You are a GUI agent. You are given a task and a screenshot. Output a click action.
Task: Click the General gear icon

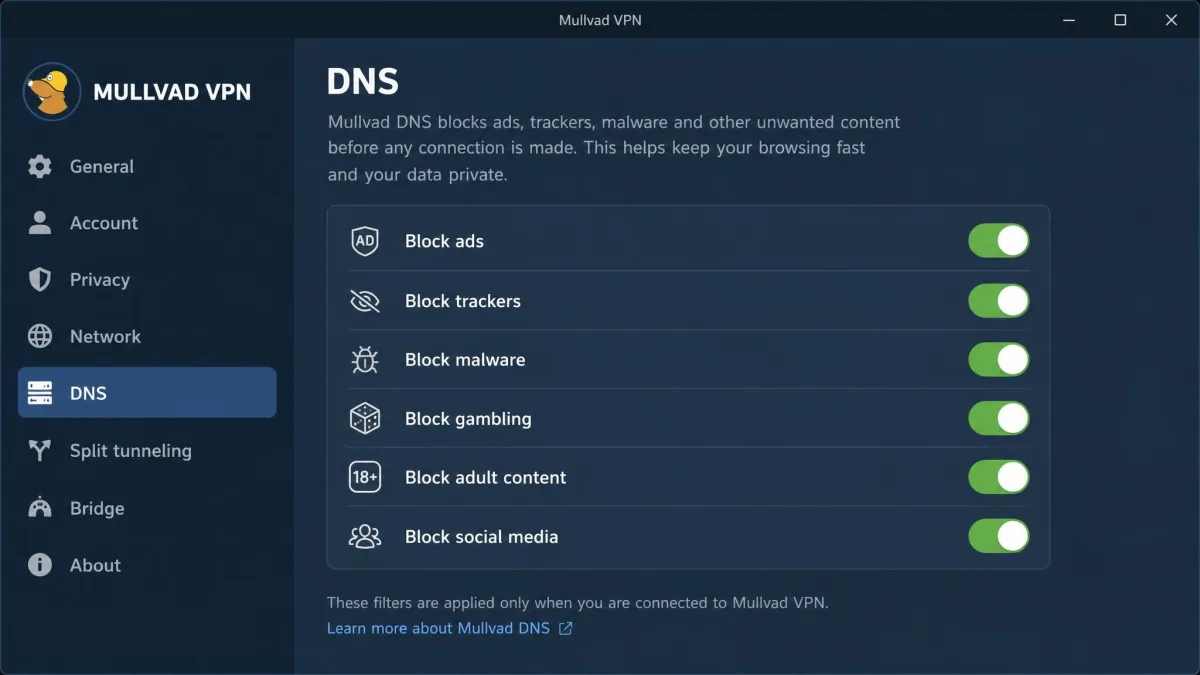[40, 167]
